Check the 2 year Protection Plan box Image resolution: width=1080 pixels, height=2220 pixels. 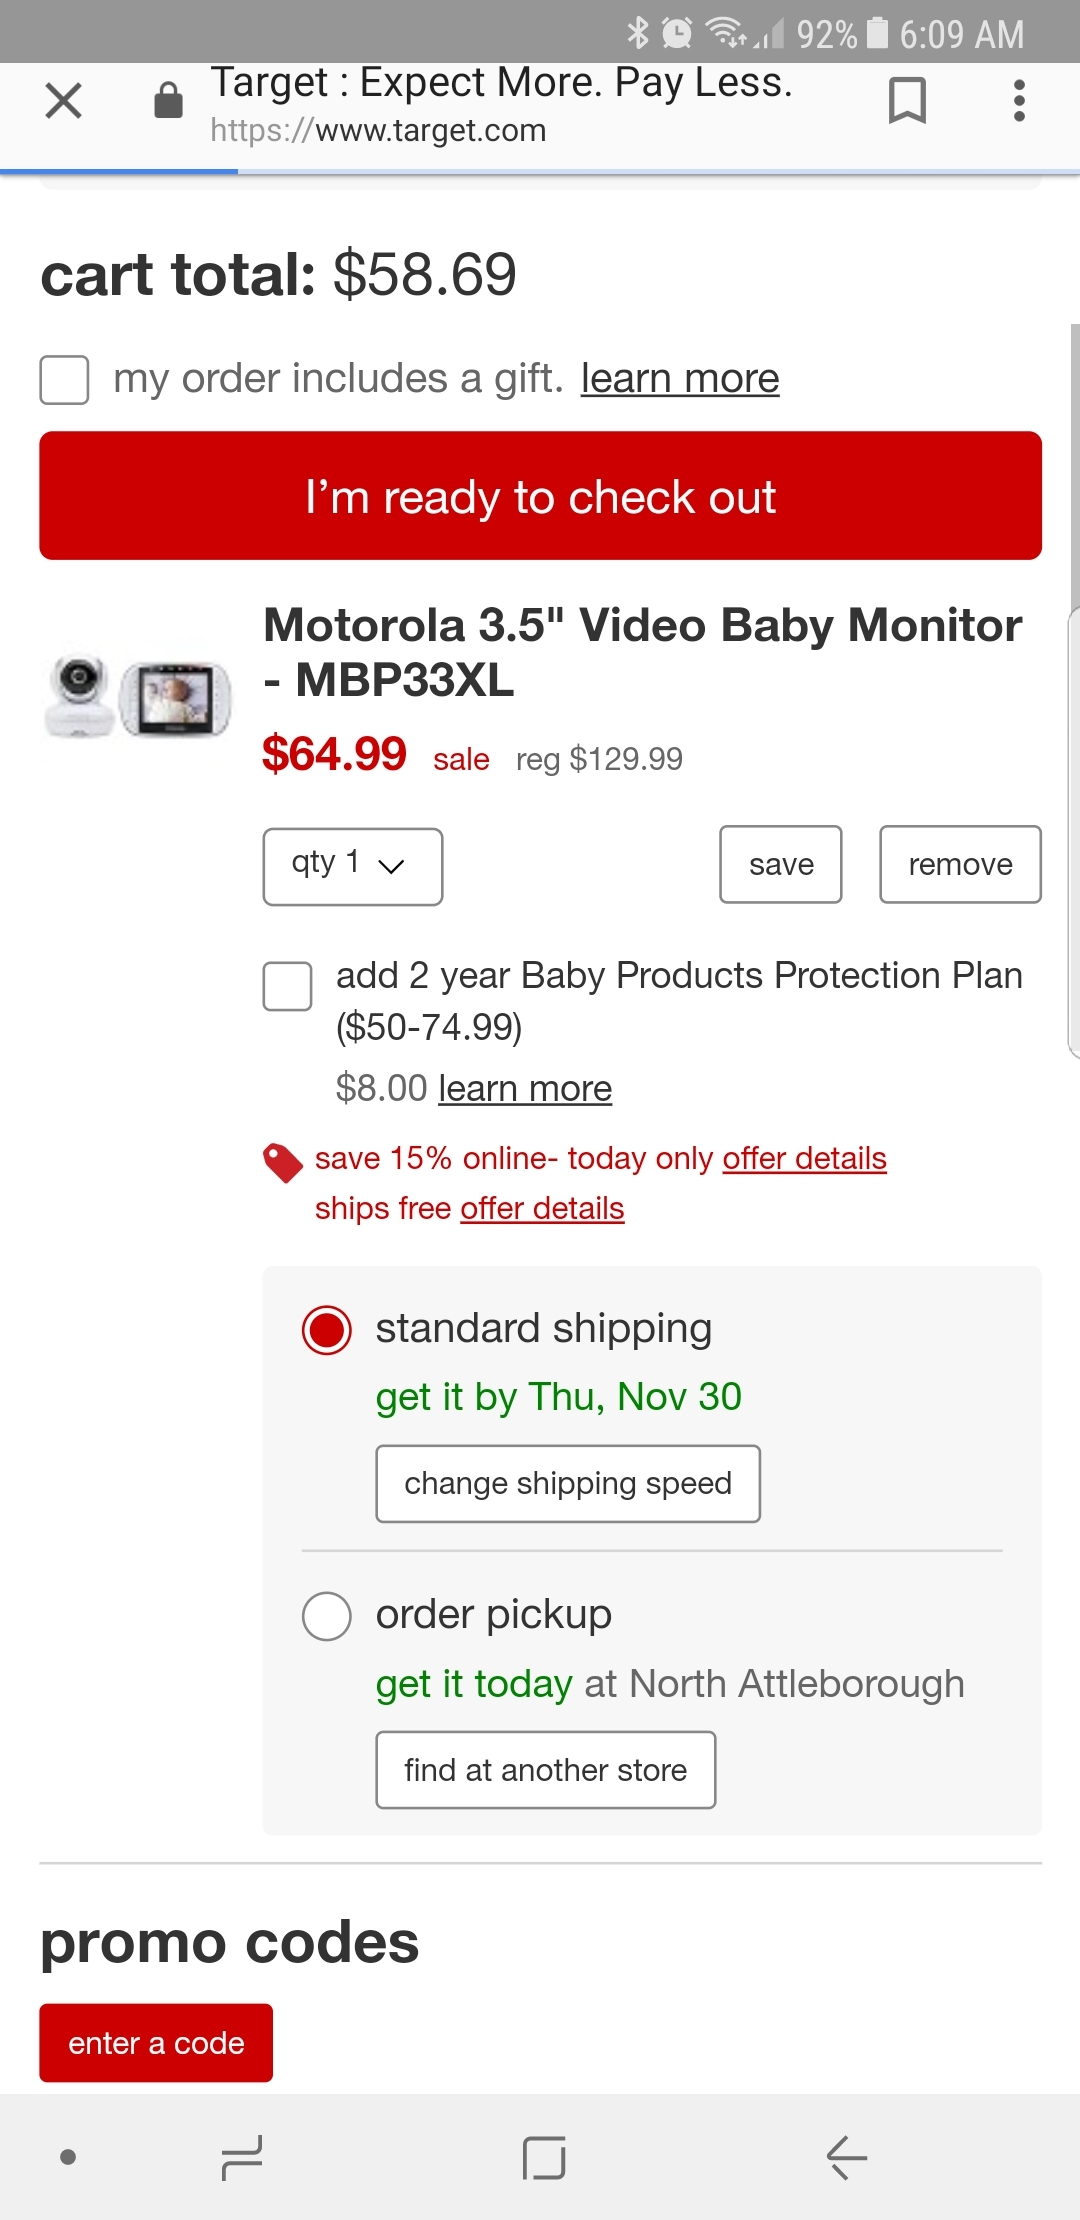[x=287, y=986]
